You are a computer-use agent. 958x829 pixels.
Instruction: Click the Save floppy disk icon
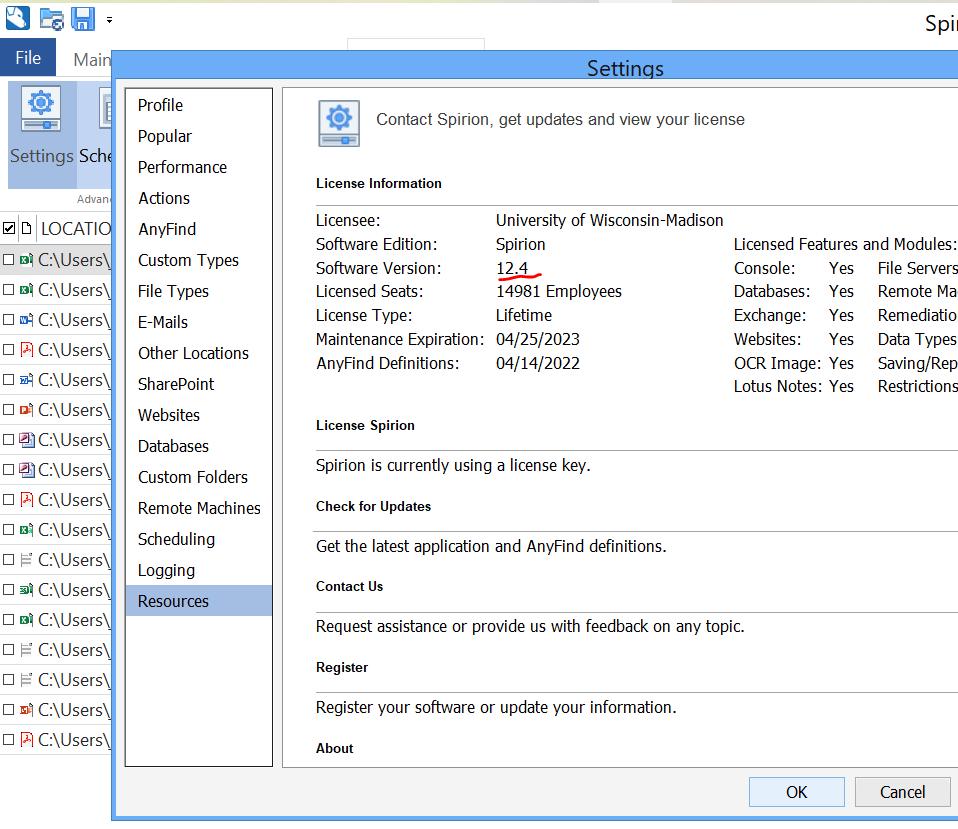[82, 19]
